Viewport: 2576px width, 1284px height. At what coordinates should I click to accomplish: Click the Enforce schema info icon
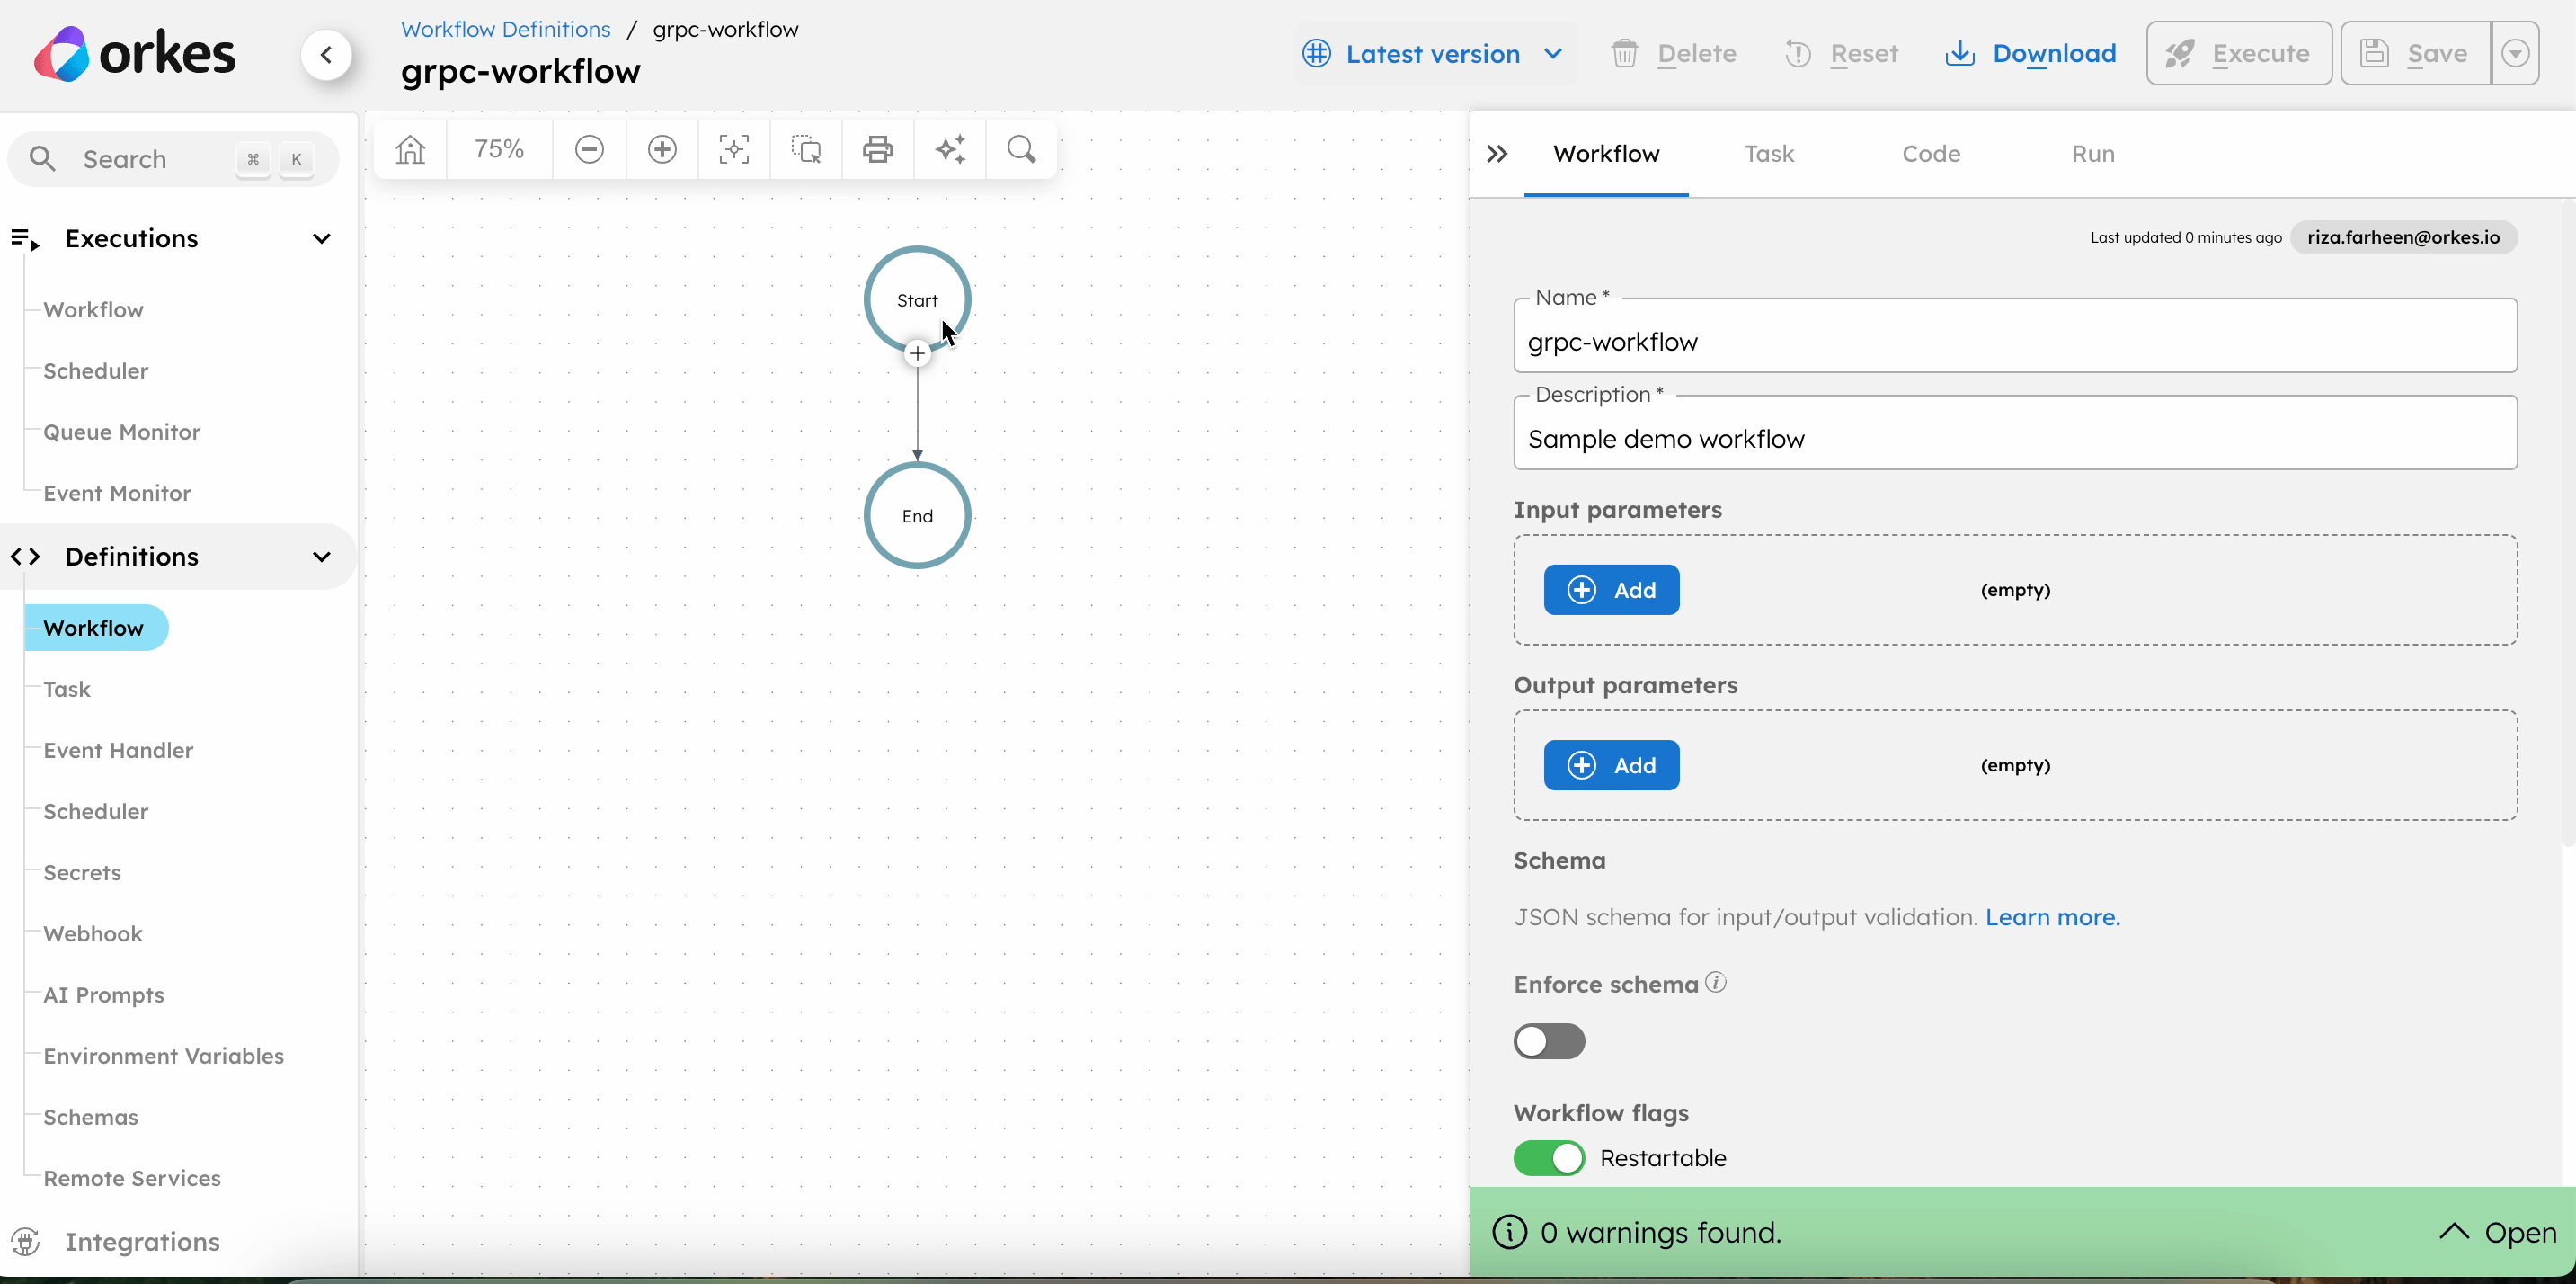(1716, 982)
